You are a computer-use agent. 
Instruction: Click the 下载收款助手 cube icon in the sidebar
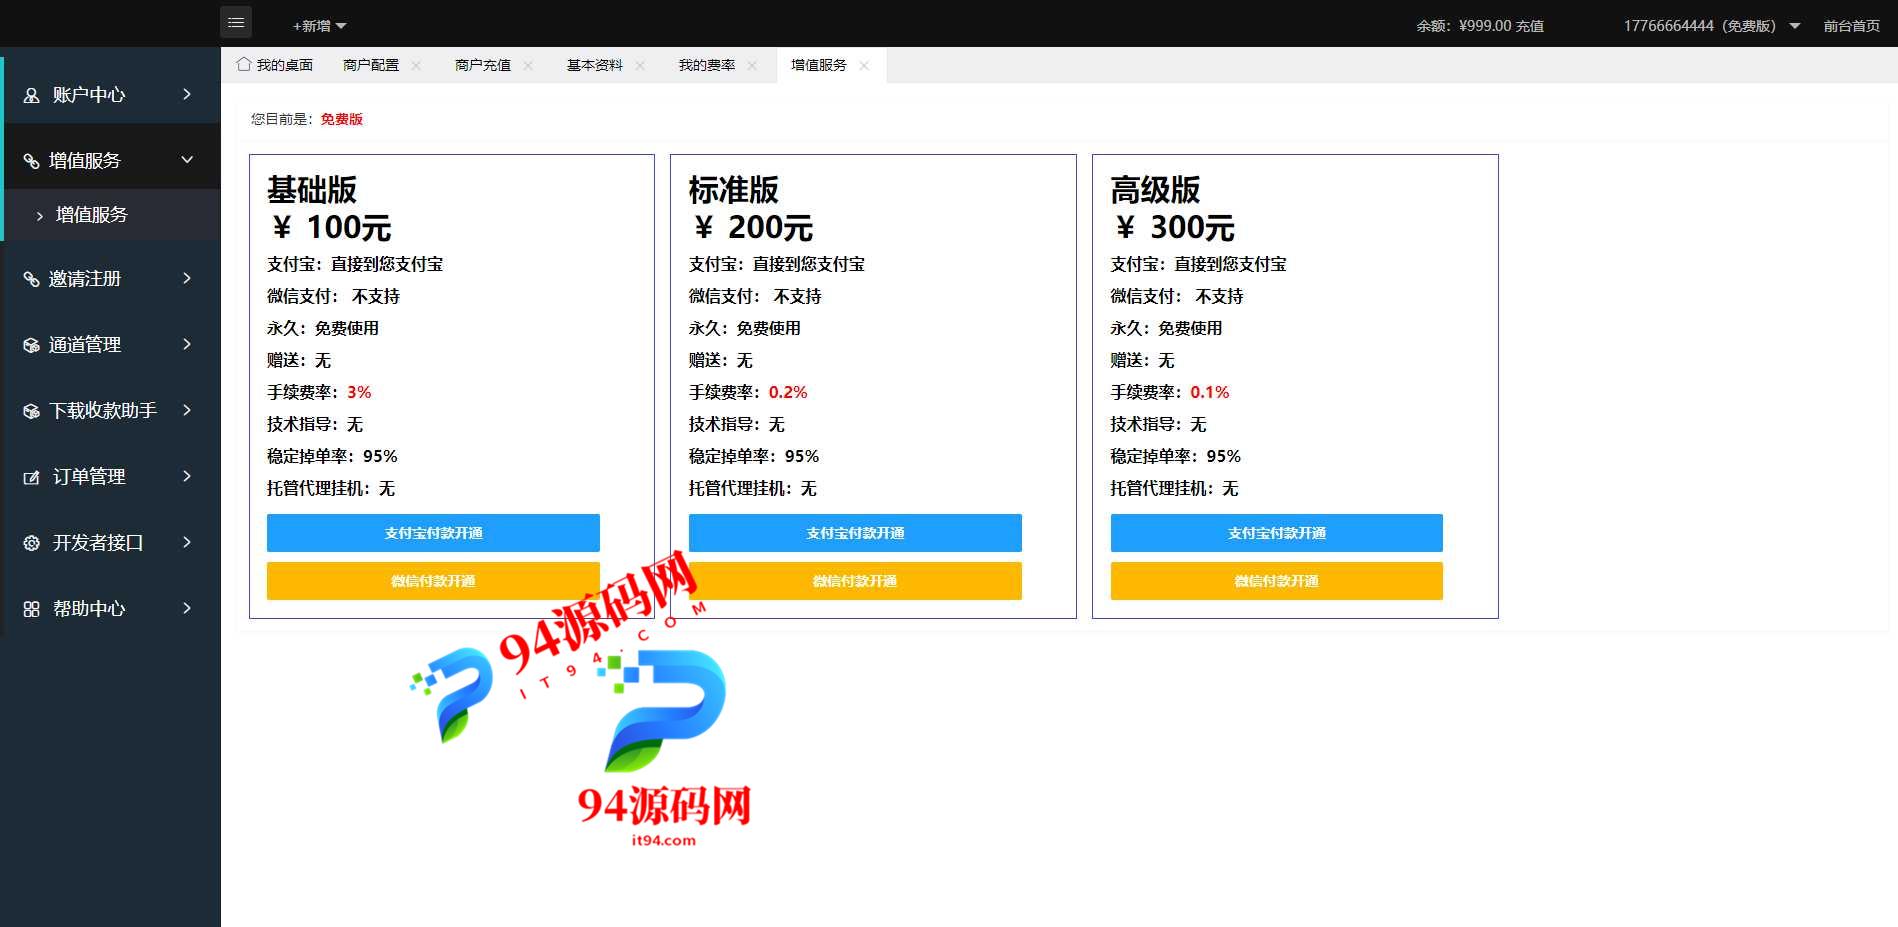coord(32,411)
